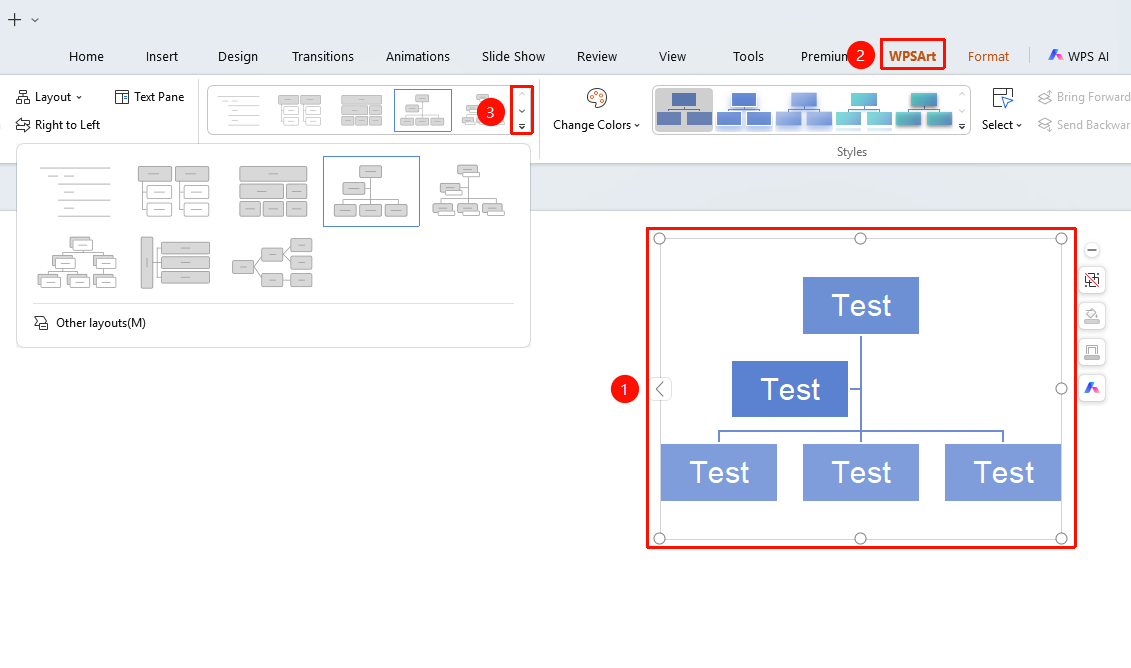
Task: Open the Format tab
Action: pos(988,56)
